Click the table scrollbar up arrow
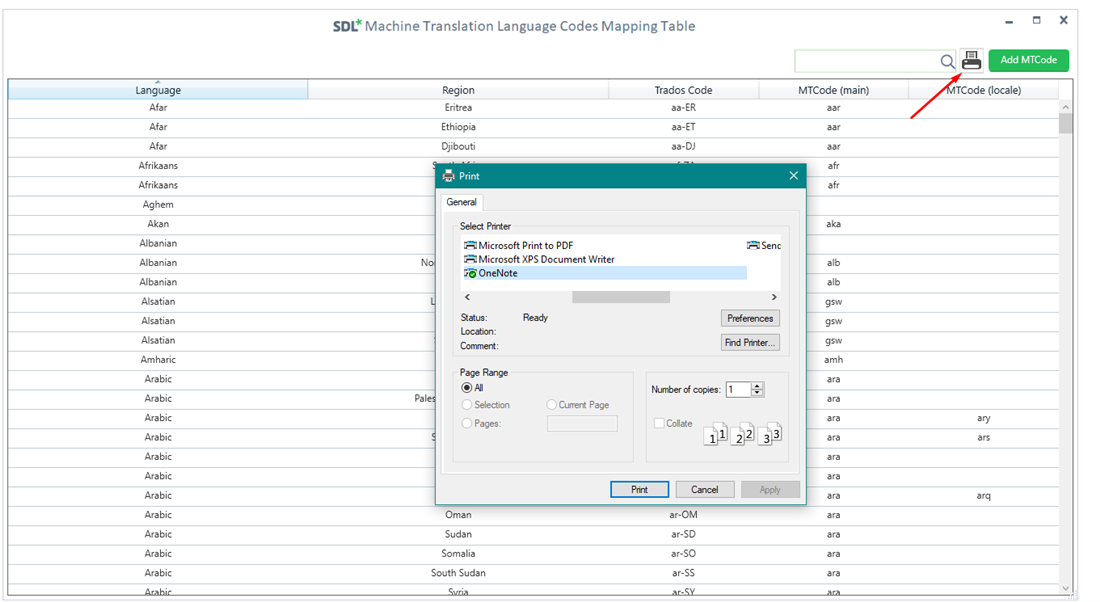Viewport: 1100px width, 602px height. tap(1066, 107)
